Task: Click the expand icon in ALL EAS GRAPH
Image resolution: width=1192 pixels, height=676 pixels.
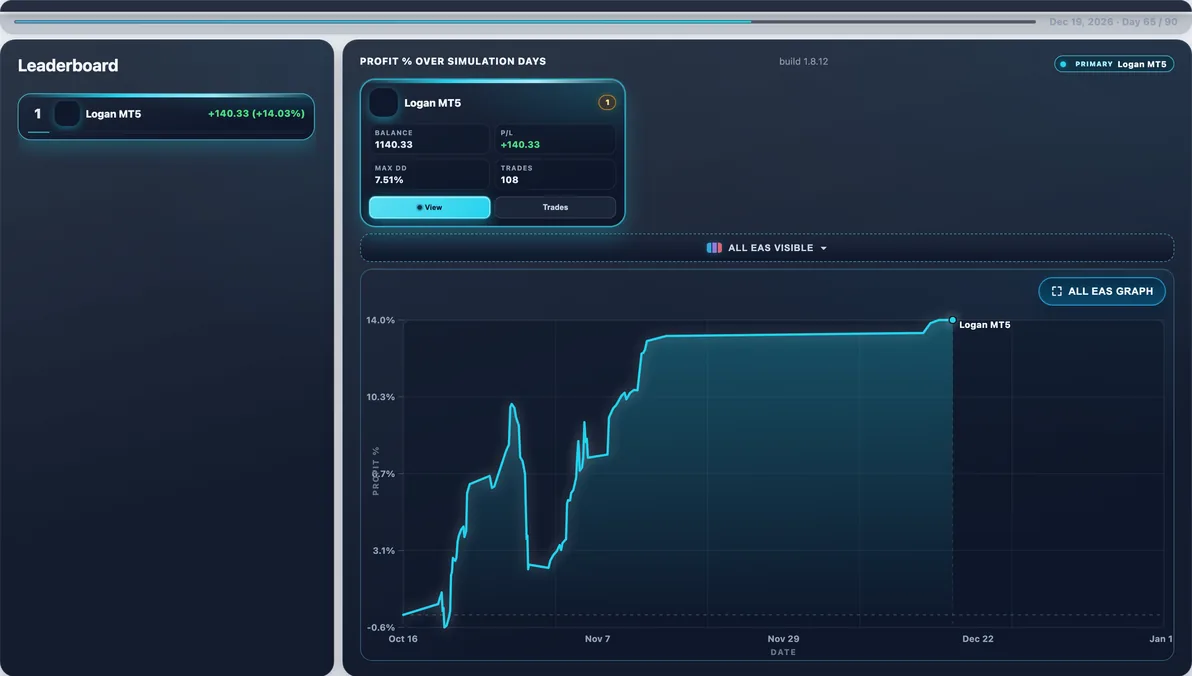Action: point(1057,291)
